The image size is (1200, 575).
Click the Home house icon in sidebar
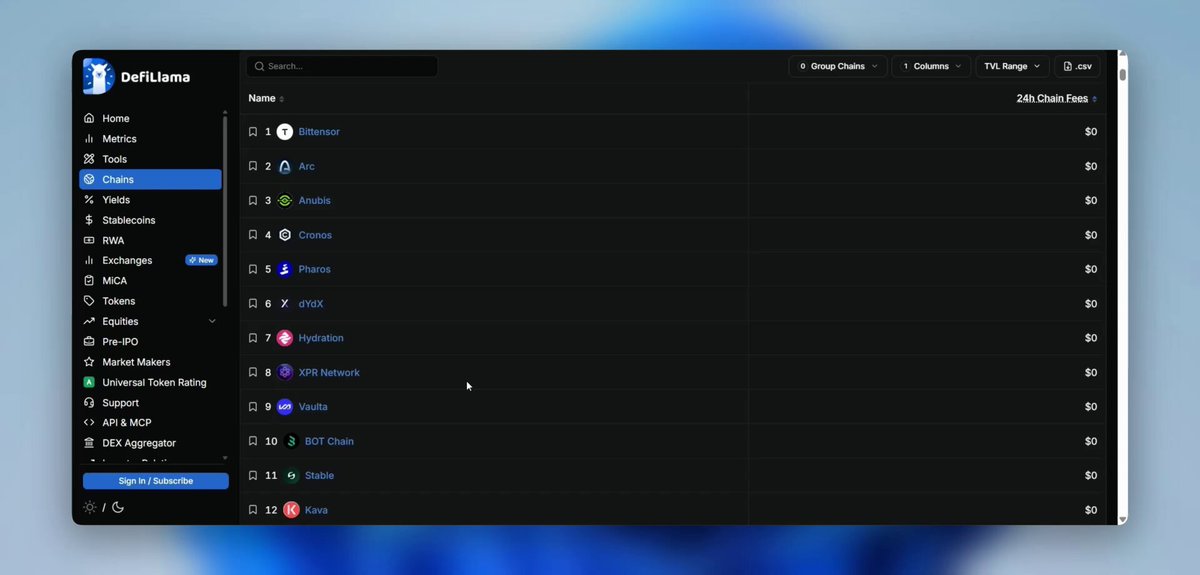(89, 118)
